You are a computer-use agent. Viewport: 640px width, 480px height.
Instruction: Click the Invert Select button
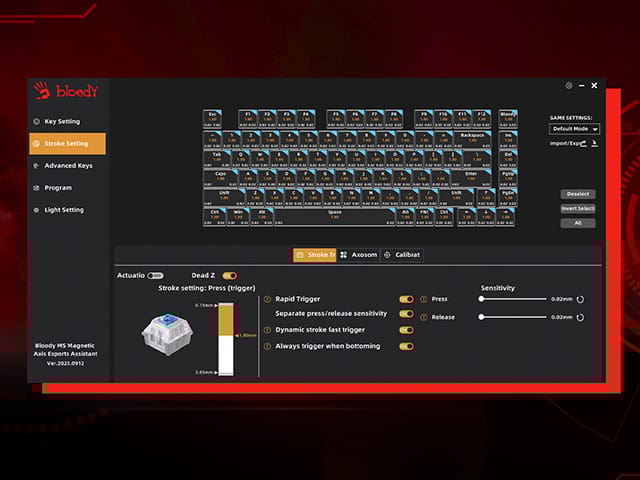(578, 209)
